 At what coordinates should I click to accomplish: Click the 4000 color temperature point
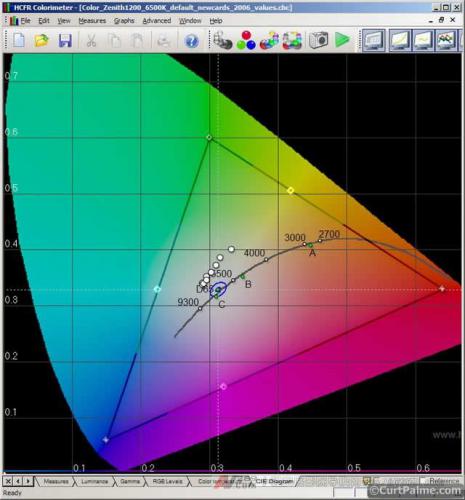[x=266, y=259]
